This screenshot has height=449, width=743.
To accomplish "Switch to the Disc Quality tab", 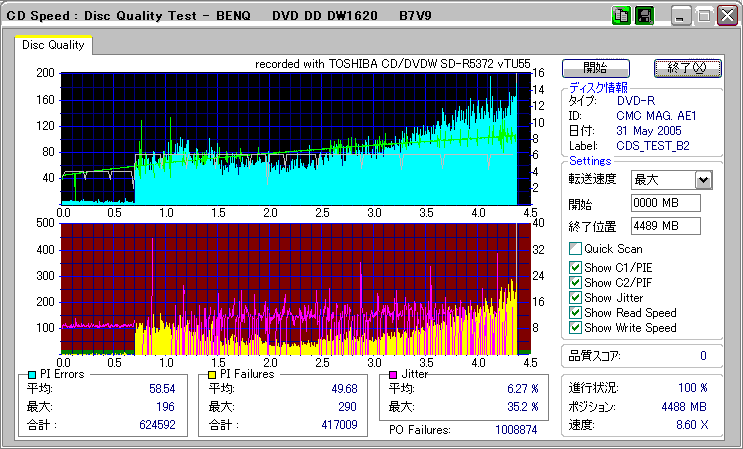I will pos(53,45).
